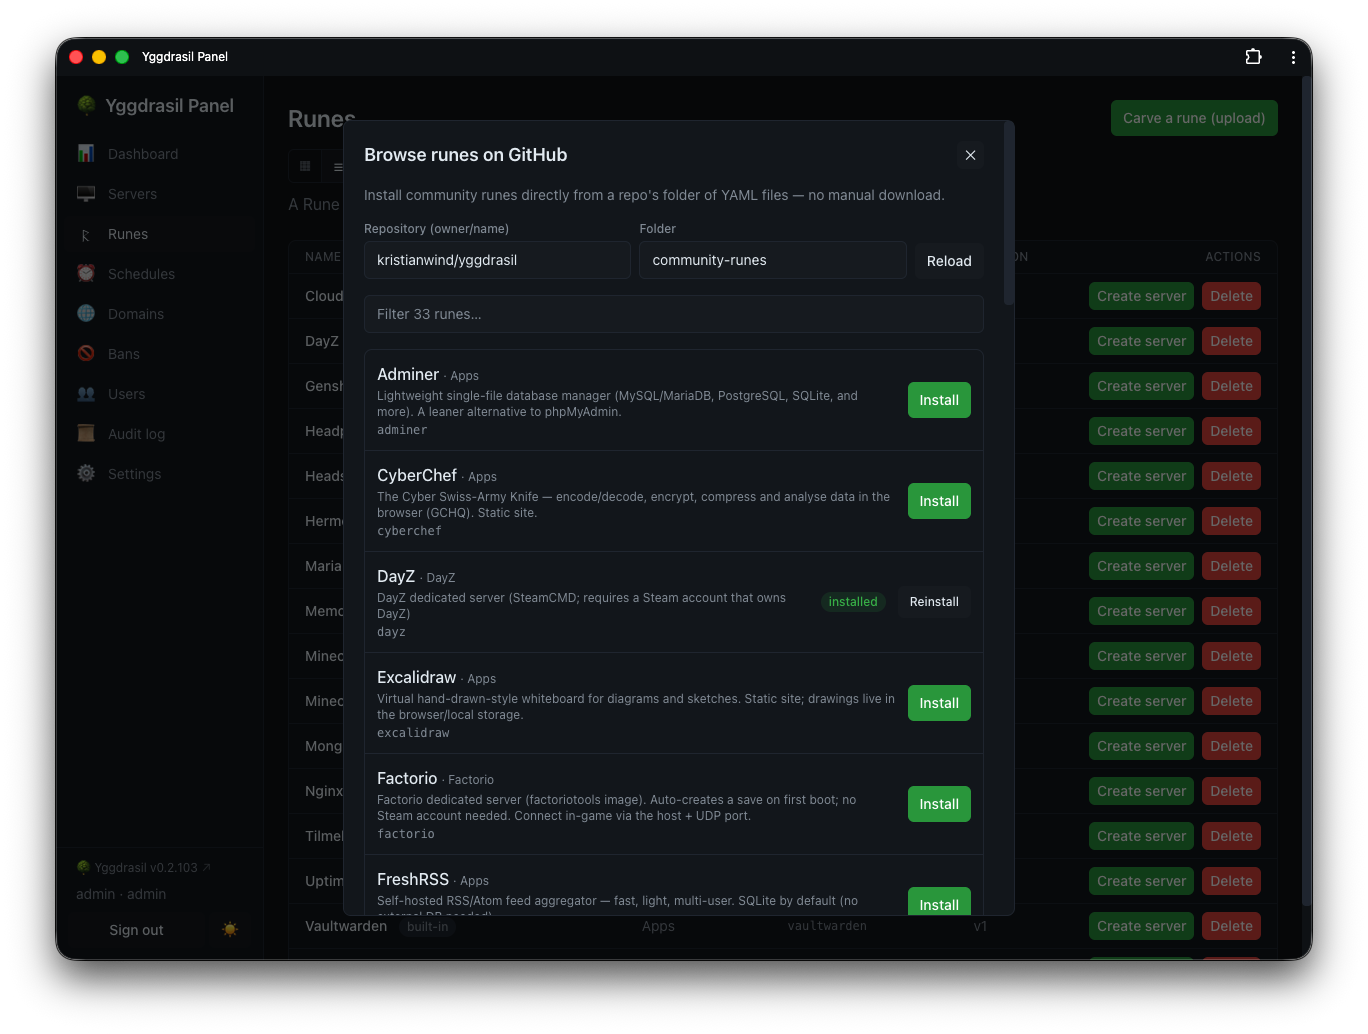Create server in the DayZ table row
1368x1034 pixels.
click(1141, 341)
